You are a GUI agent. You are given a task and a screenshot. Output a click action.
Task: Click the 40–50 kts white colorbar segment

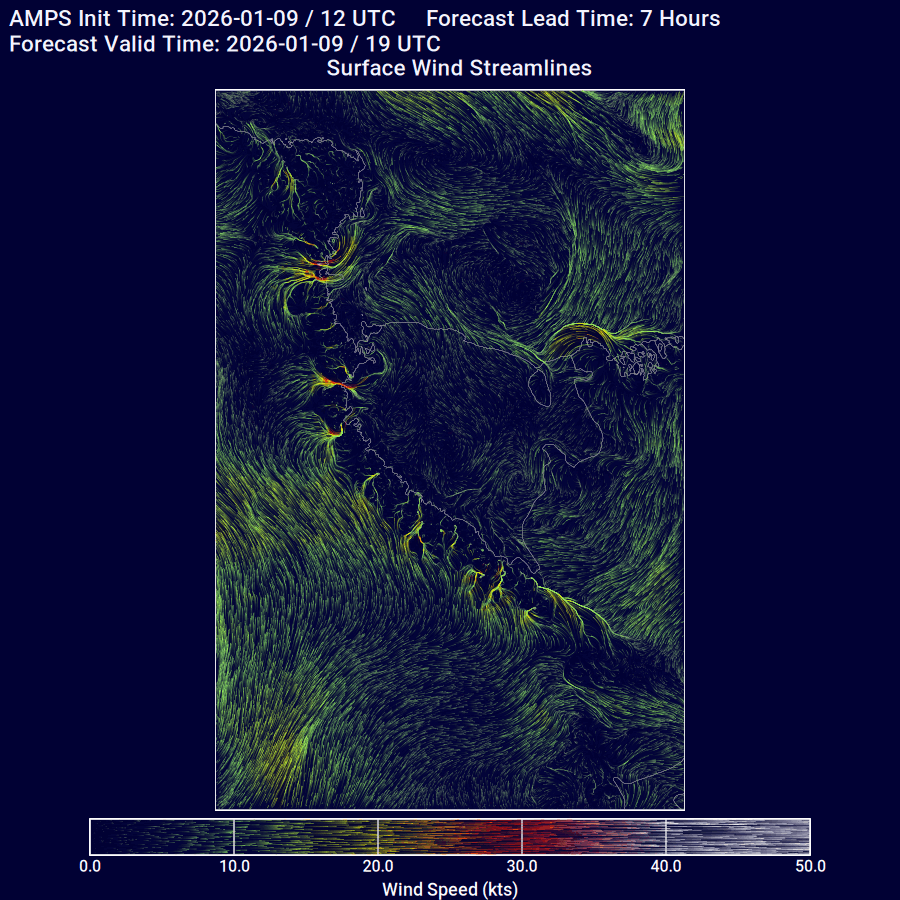pyautogui.click(x=738, y=837)
